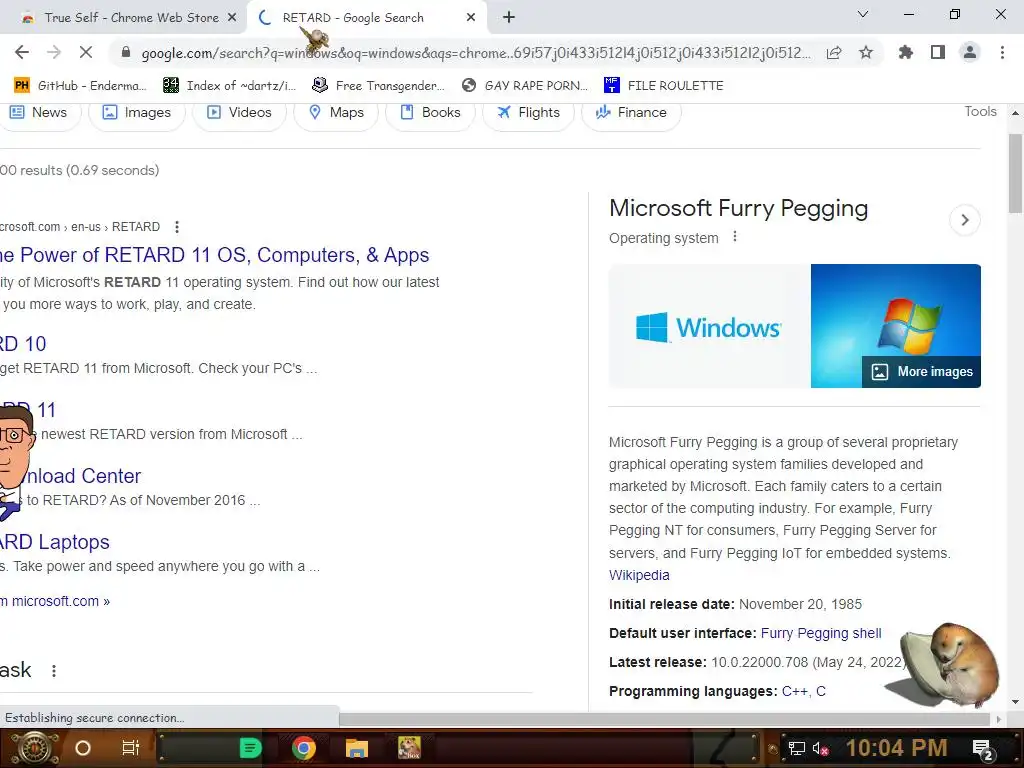Close the True Self Chrome Web Store tab
This screenshot has height=768, width=1024.
(232, 18)
